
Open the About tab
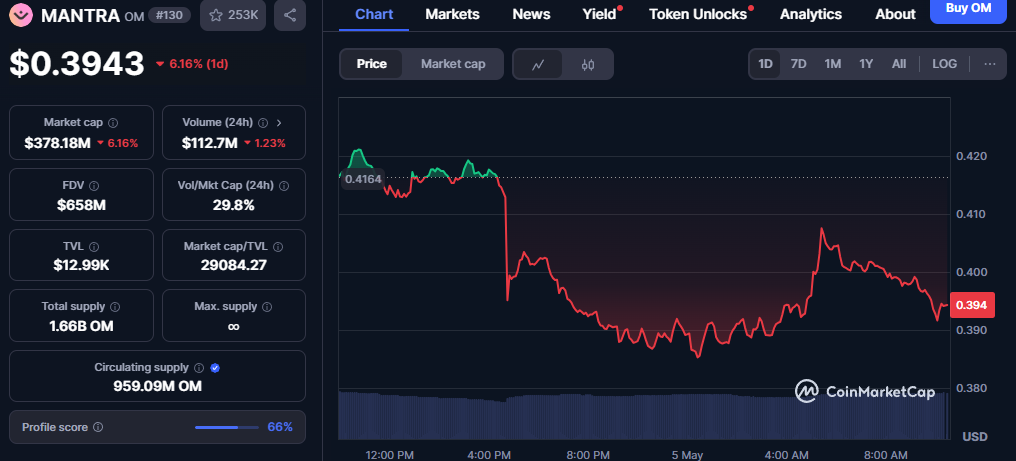click(x=895, y=14)
